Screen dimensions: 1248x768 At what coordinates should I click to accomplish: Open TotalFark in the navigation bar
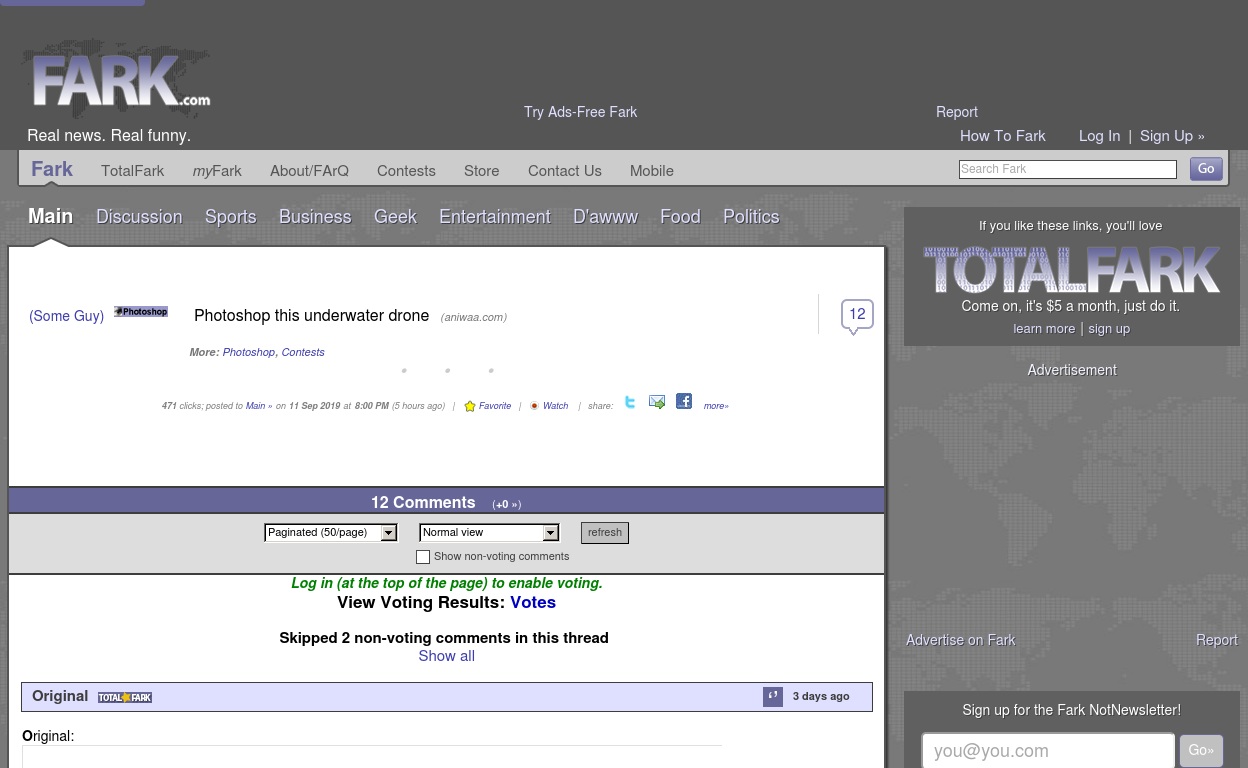tap(133, 171)
